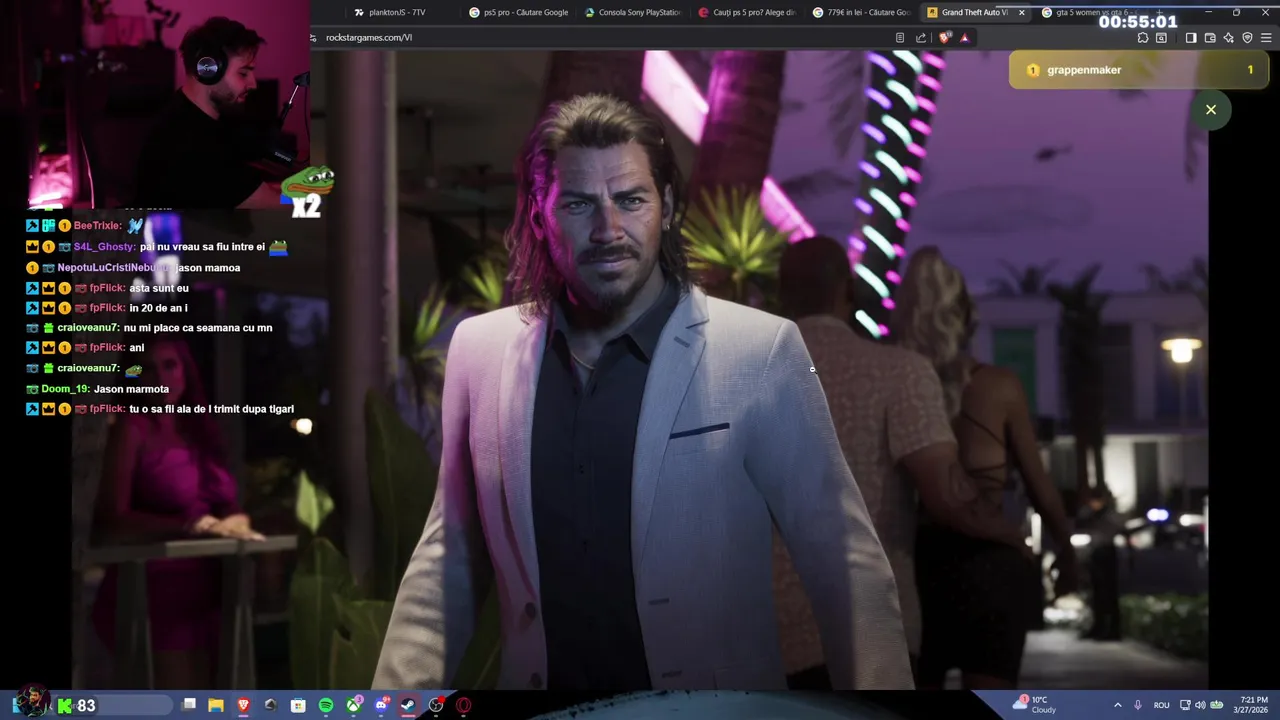Open Opera browser from taskbar

coord(463,705)
